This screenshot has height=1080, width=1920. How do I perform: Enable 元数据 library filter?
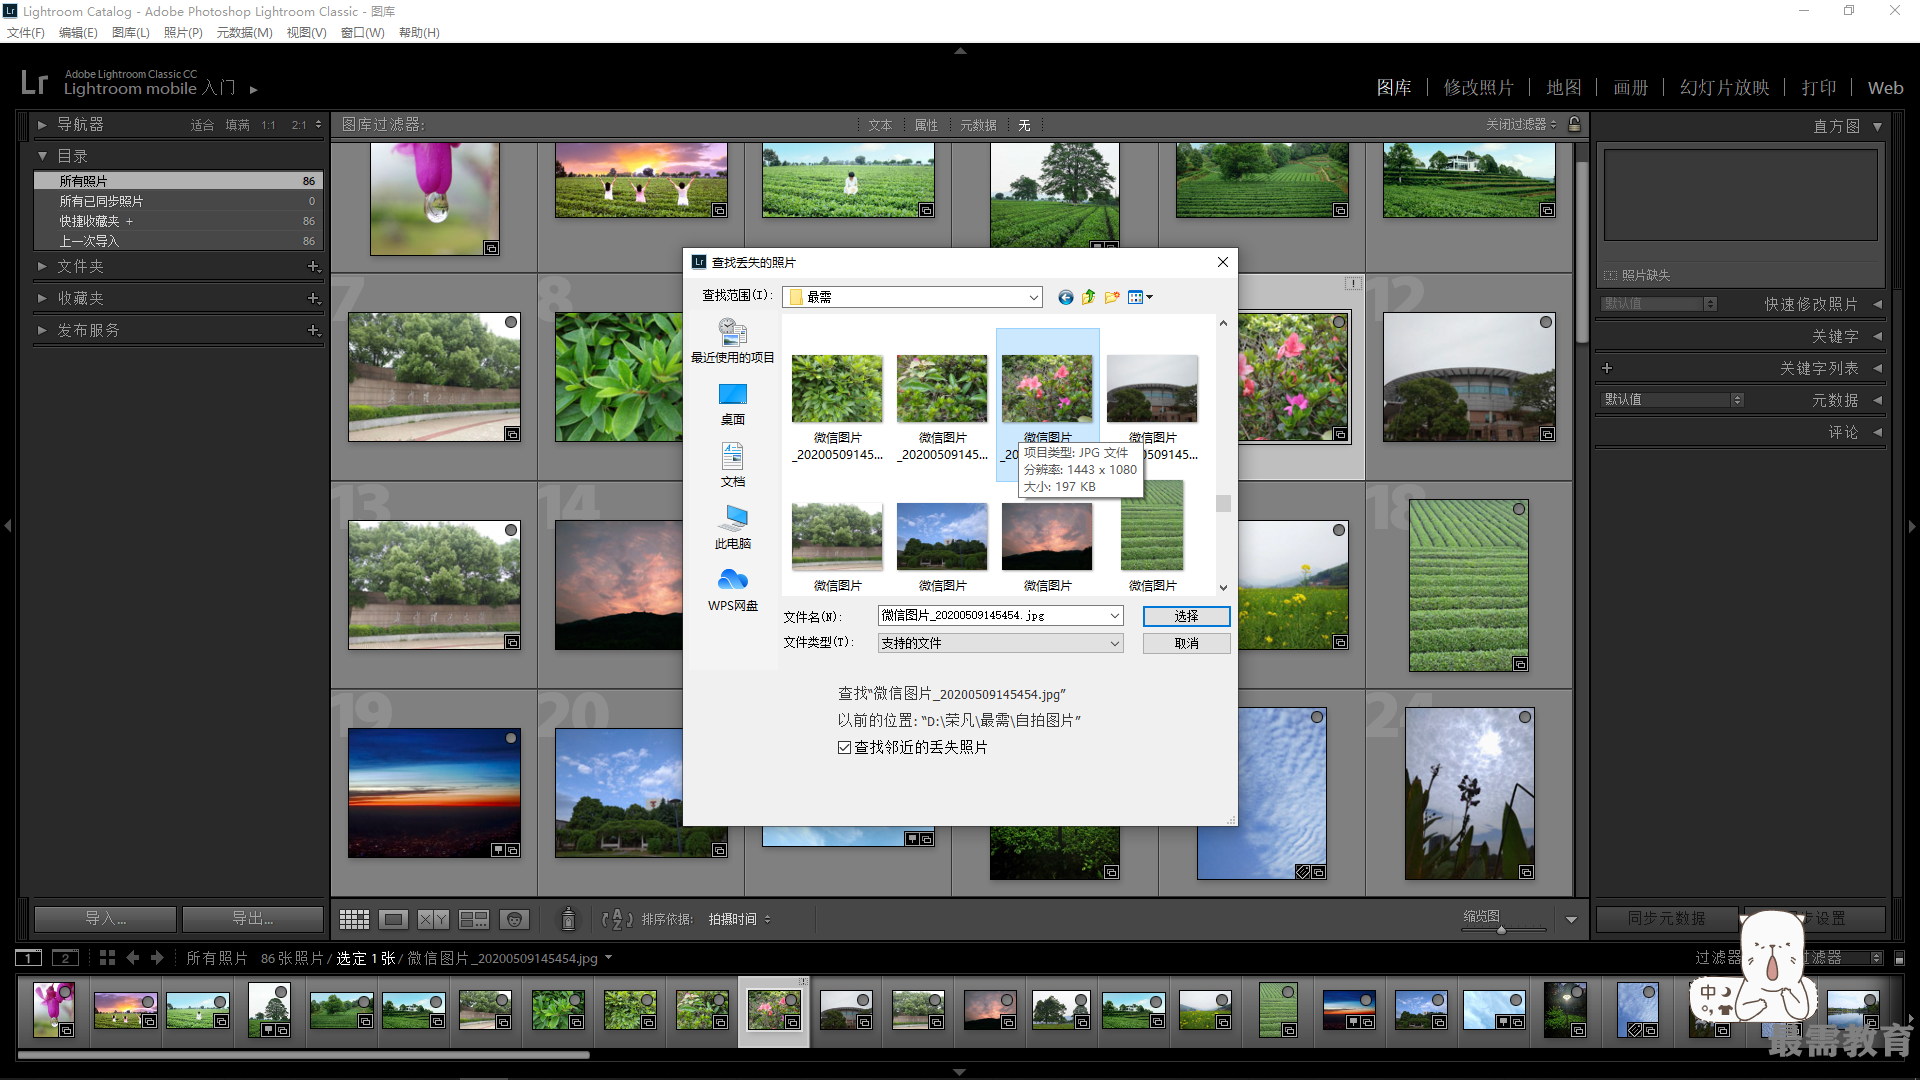pyautogui.click(x=978, y=125)
